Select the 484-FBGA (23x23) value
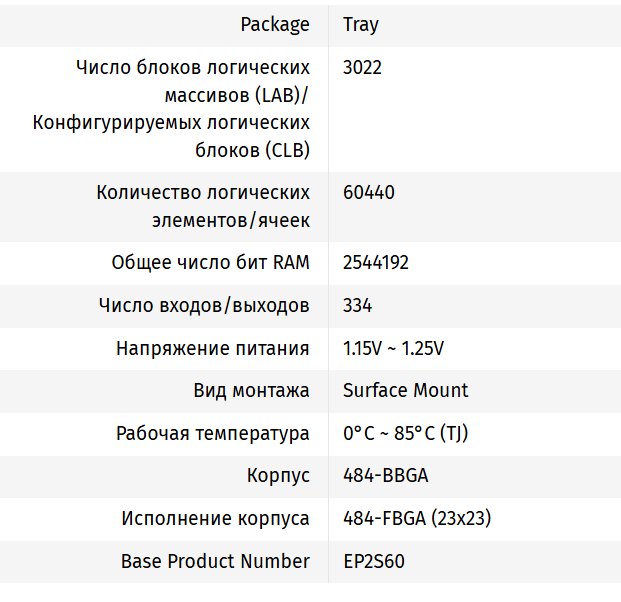The width and height of the screenshot is (621, 602). [417, 519]
